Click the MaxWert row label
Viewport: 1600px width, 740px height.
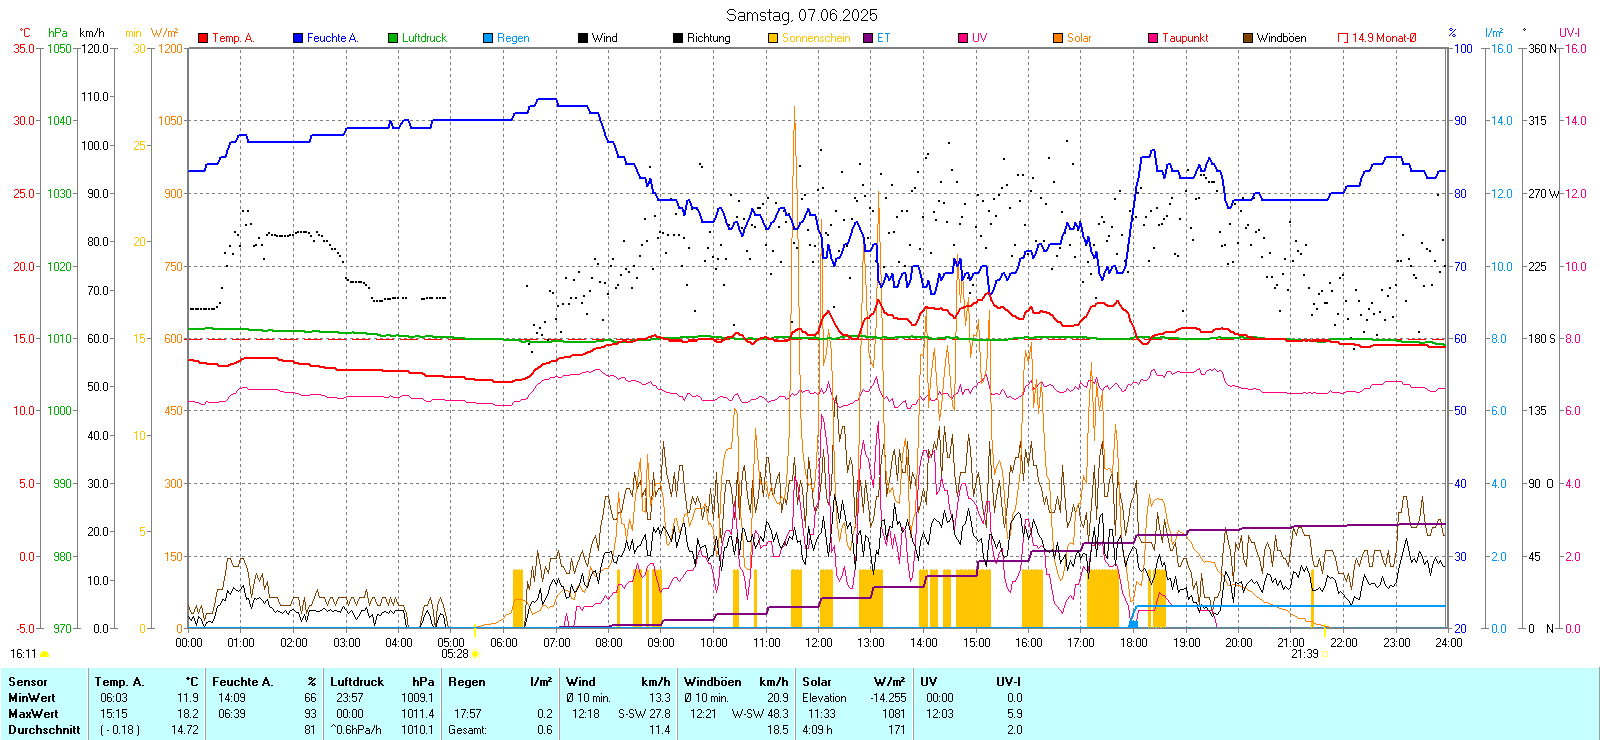click(x=33, y=714)
